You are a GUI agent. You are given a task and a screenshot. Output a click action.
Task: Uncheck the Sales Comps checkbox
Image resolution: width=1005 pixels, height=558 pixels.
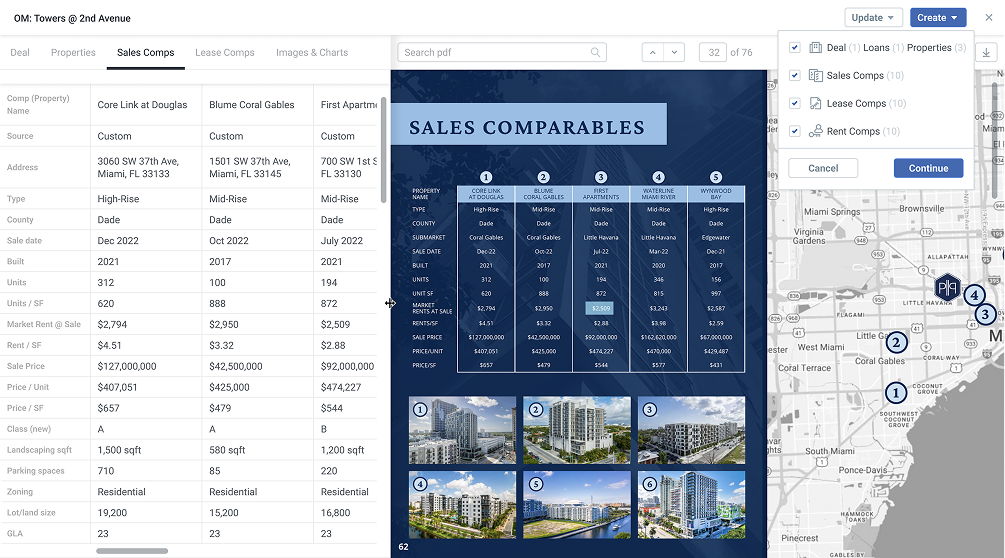(795, 76)
